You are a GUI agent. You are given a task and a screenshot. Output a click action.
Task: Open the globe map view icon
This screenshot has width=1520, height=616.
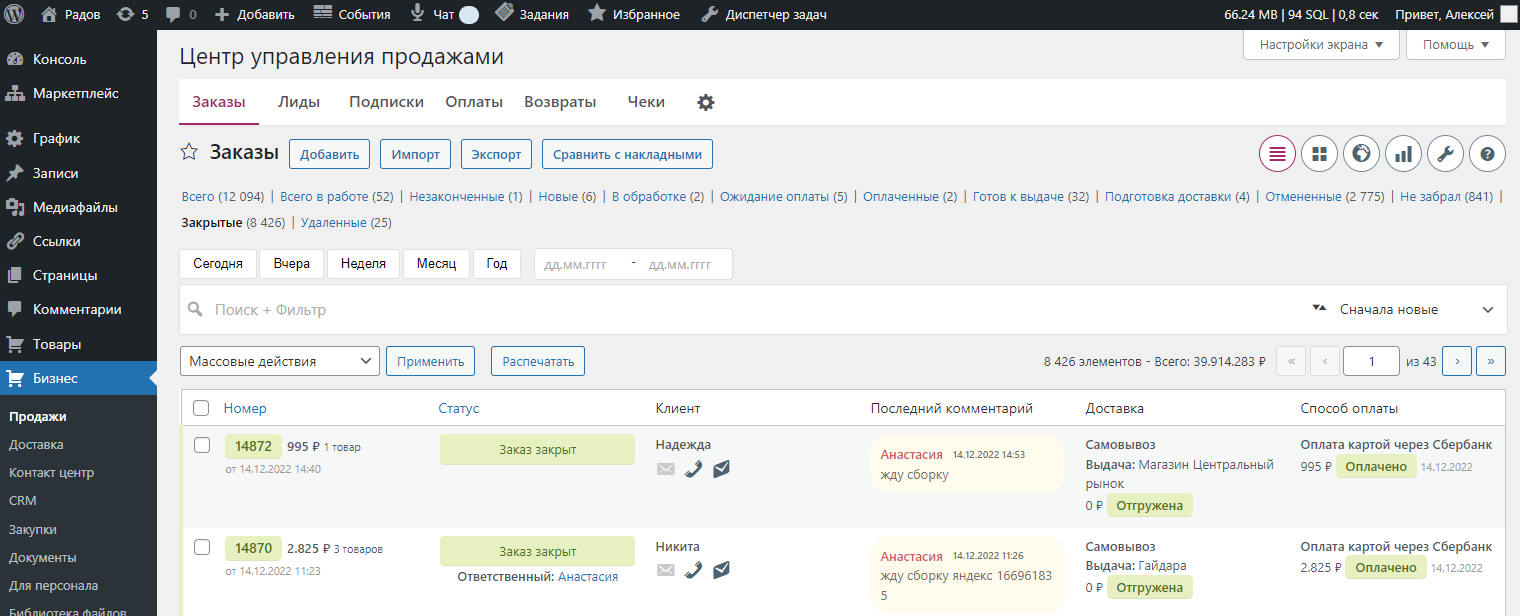[1361, 153]
